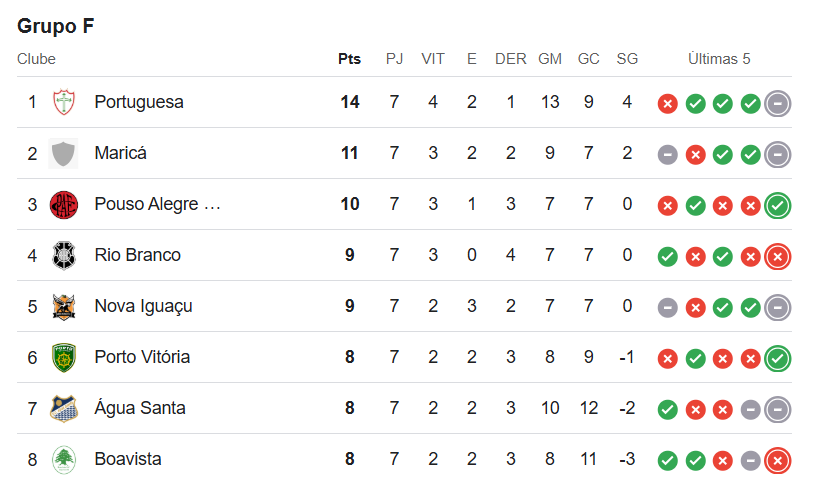The image size is (815, 492).
Task: Open the Portuguesa team name
Action: click(139, 102)
